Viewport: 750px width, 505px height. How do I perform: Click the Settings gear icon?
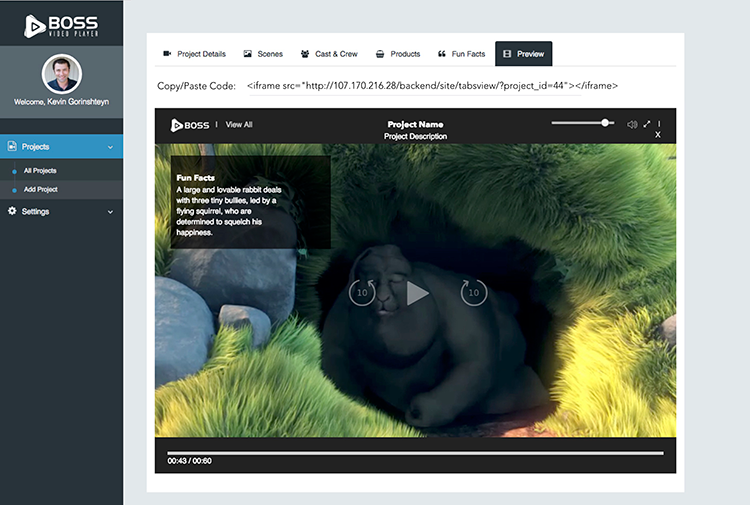12,211
